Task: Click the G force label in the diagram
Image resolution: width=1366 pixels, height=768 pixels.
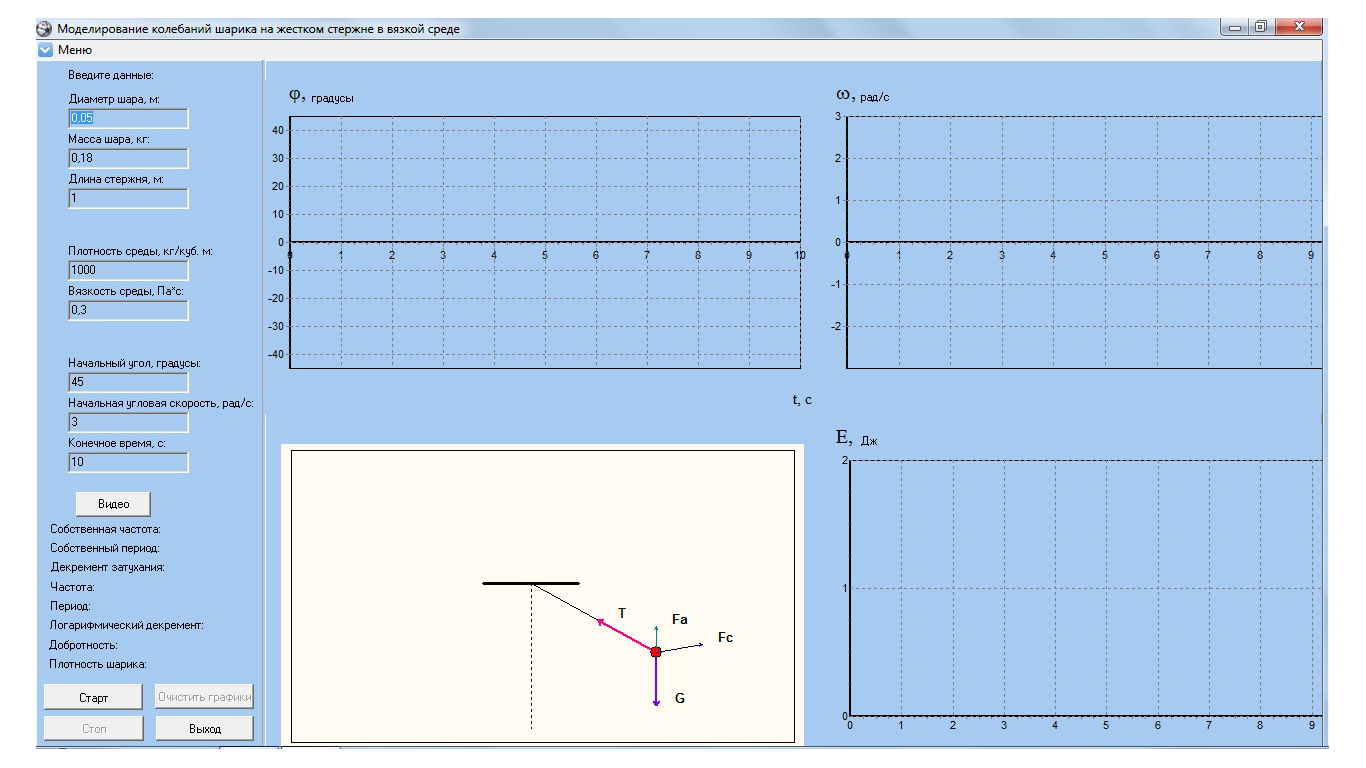Action: point(680,699)
